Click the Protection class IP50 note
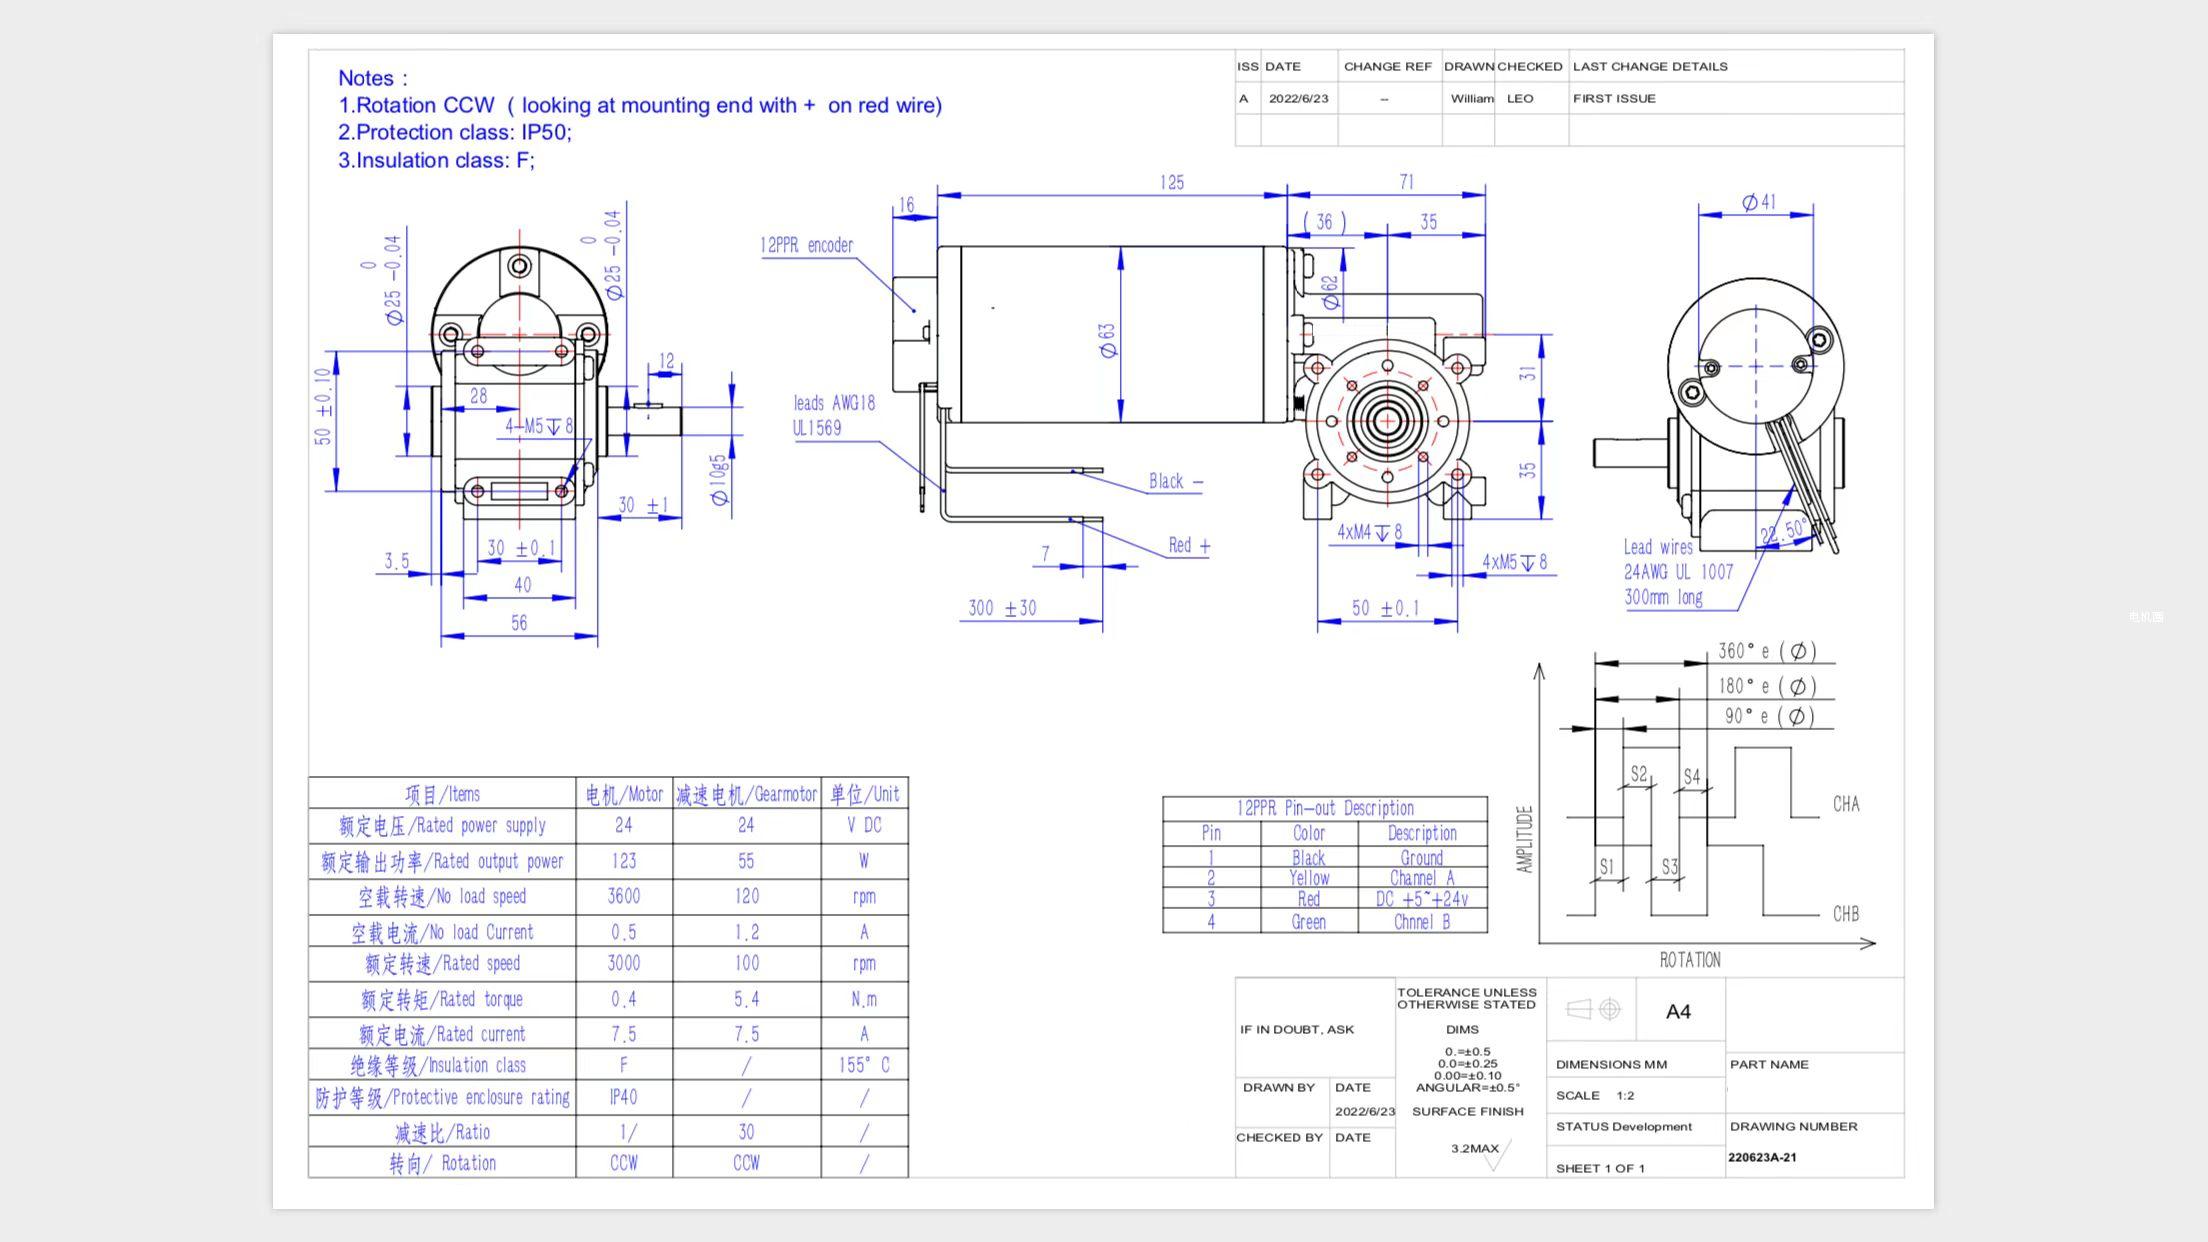 point(454,132)
